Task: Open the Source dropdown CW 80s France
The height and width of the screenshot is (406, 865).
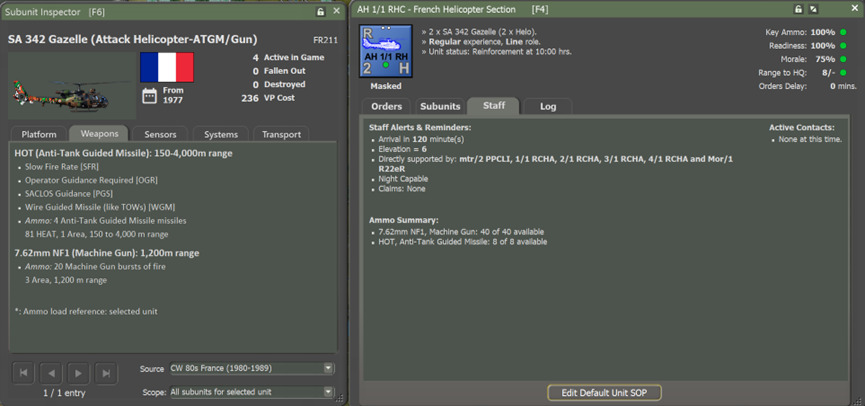Action: 250,369
